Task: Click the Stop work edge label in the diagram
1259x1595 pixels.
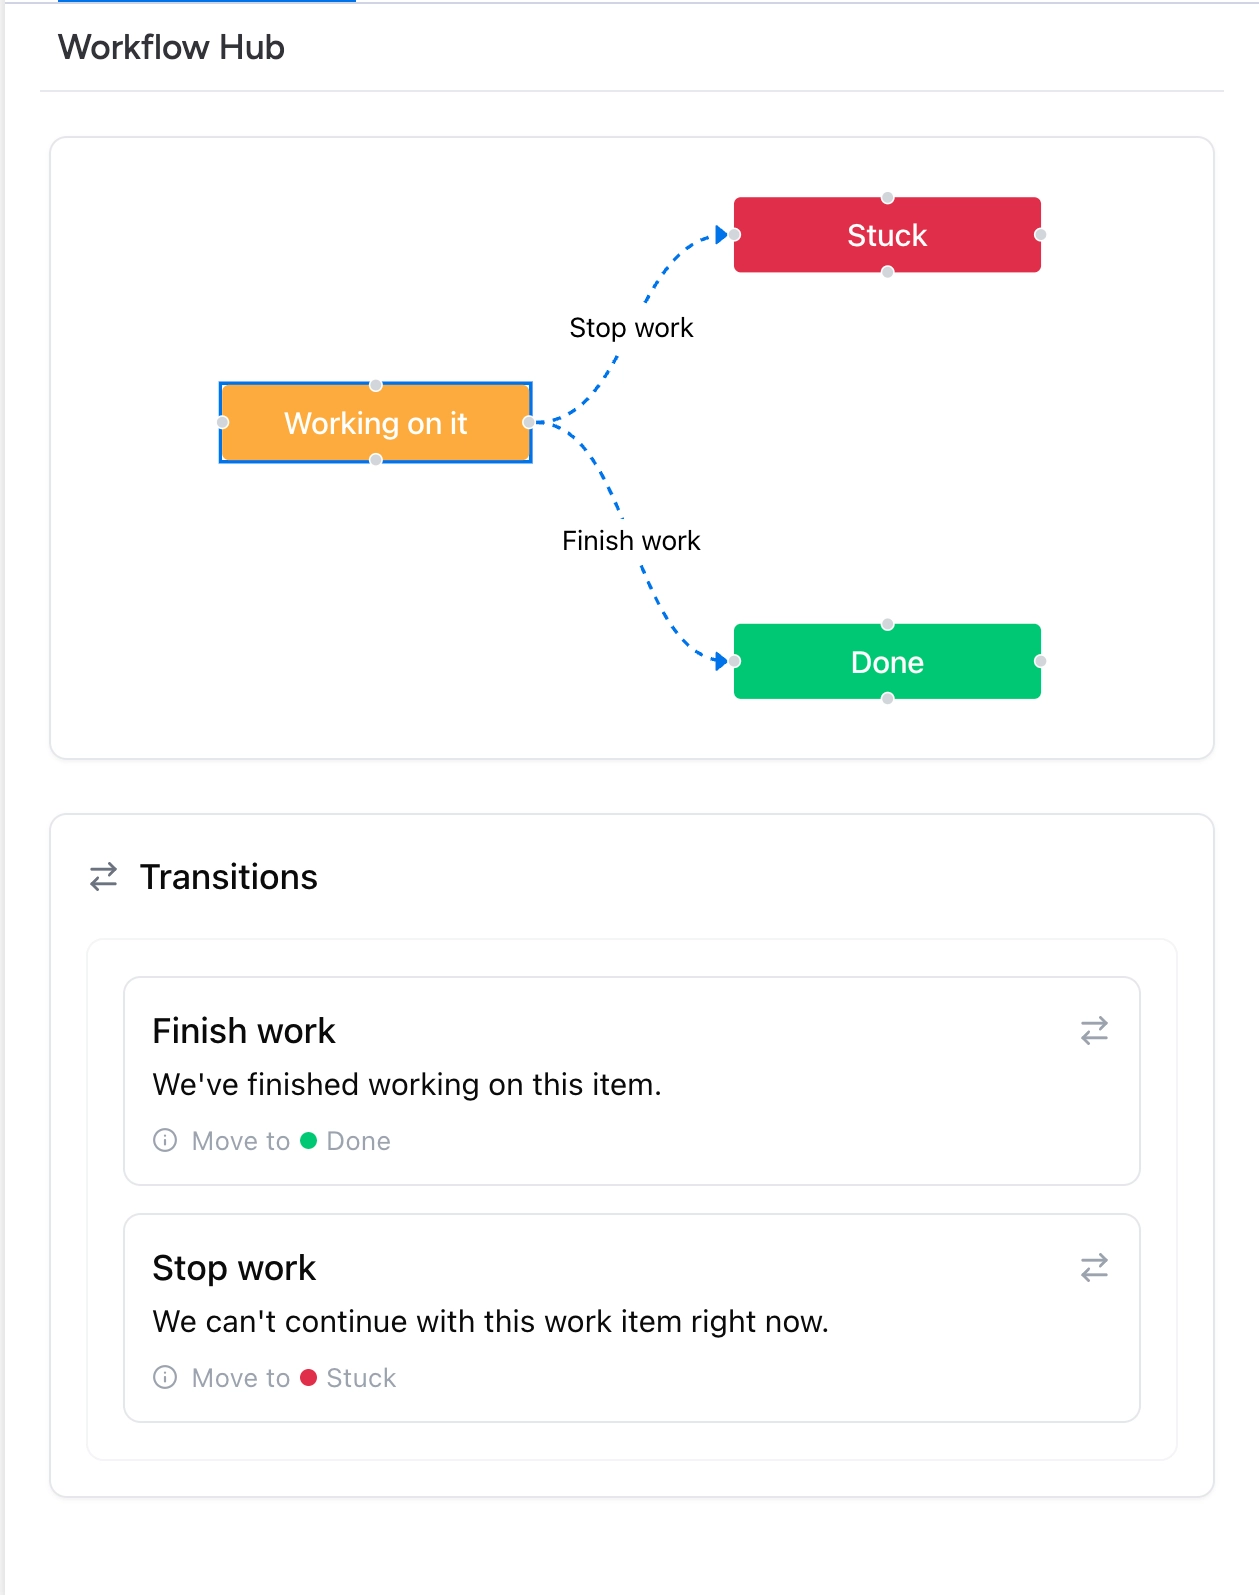Action: (x=631, y=327)
